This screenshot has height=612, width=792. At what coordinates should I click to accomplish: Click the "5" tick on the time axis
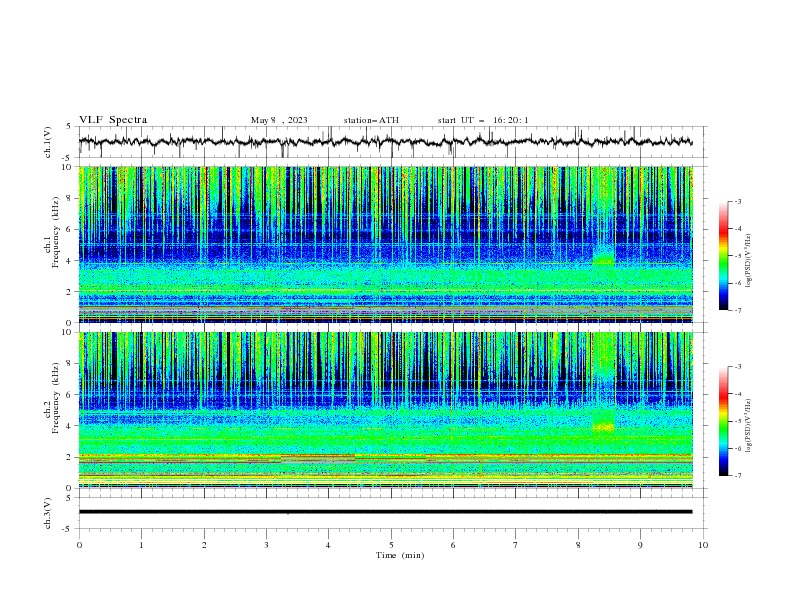pyautogui.click(x=391, y=545)
